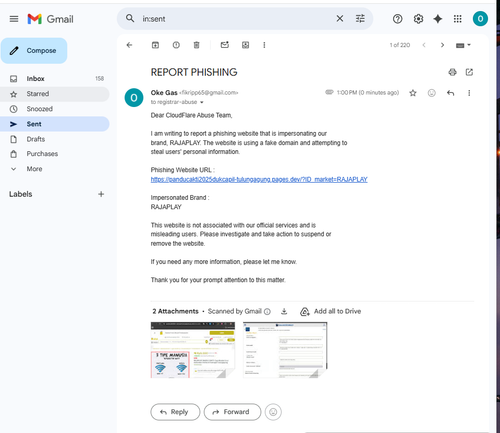500x433 pixels.
Task: Report spam icon in toolbar
Action: (x=176, y=45)
